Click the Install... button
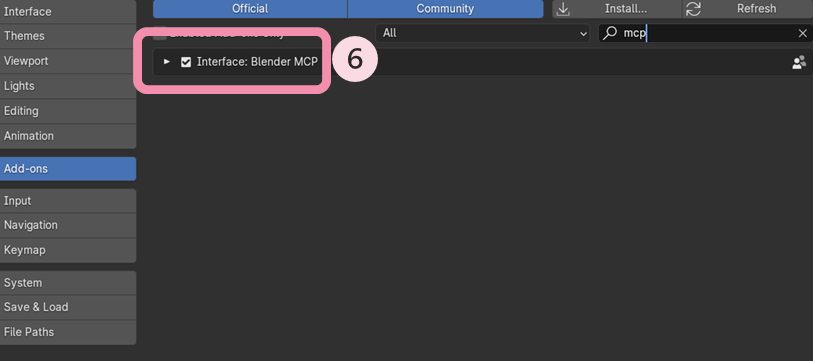The height and width of the screenshot is (361, 813). coord(616,9)
